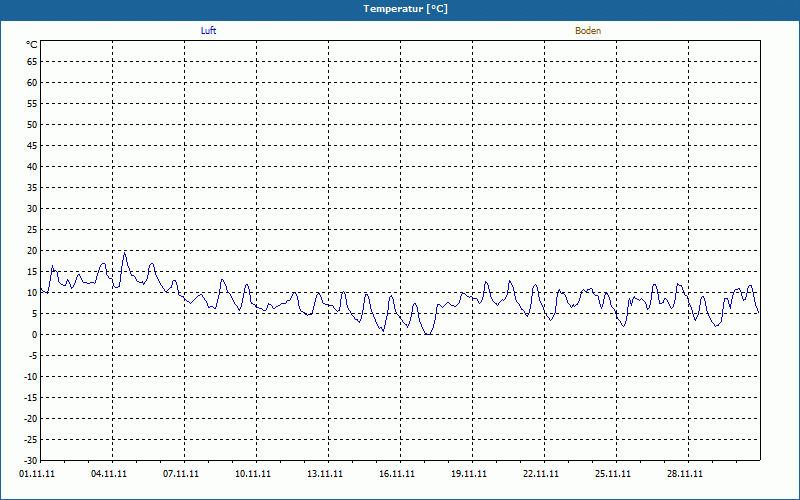Click the Luft legend label
Viewport: 800px width, 500px height.
[209, 31]
